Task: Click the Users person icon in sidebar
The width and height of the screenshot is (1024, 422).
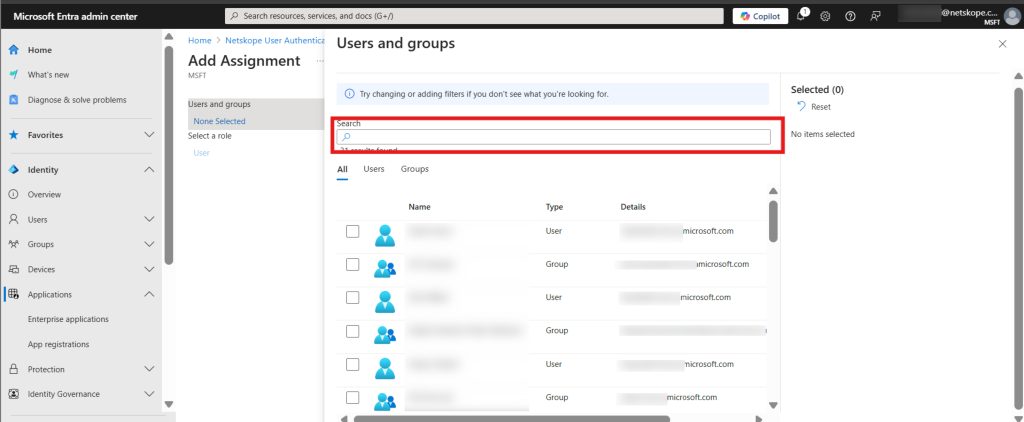Action: click(x=14, y=219)
